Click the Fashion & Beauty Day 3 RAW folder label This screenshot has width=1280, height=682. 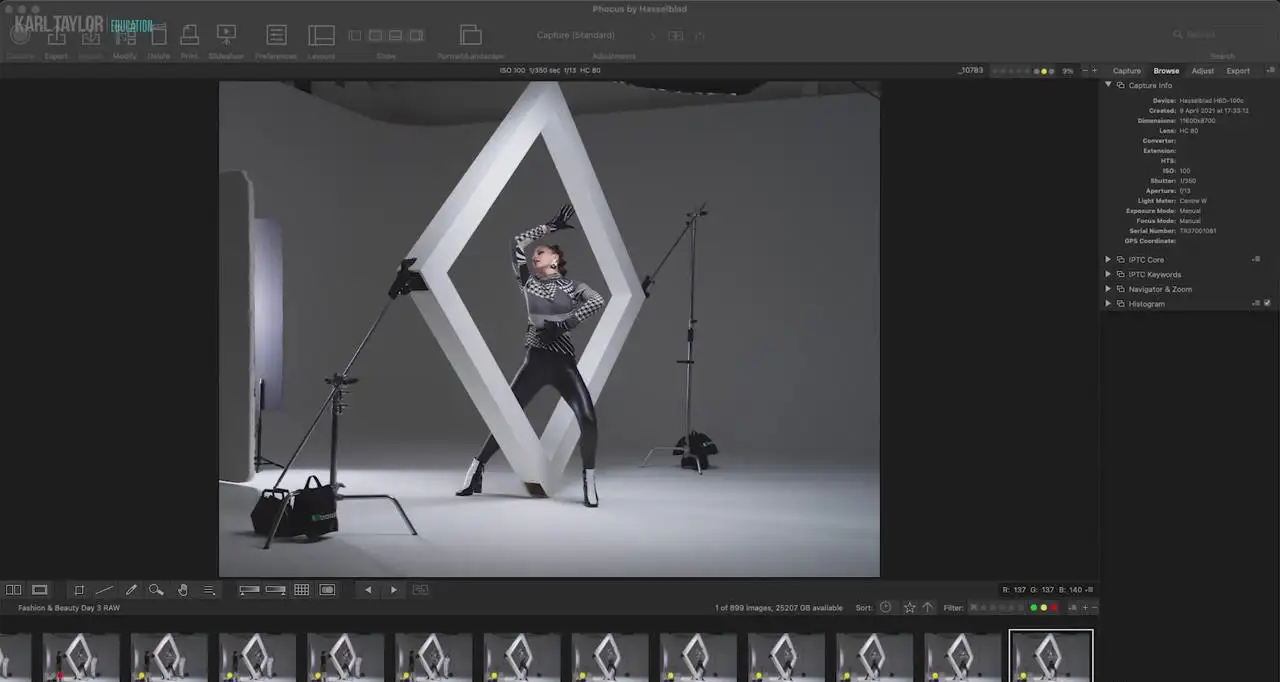(x=69, y=608)
